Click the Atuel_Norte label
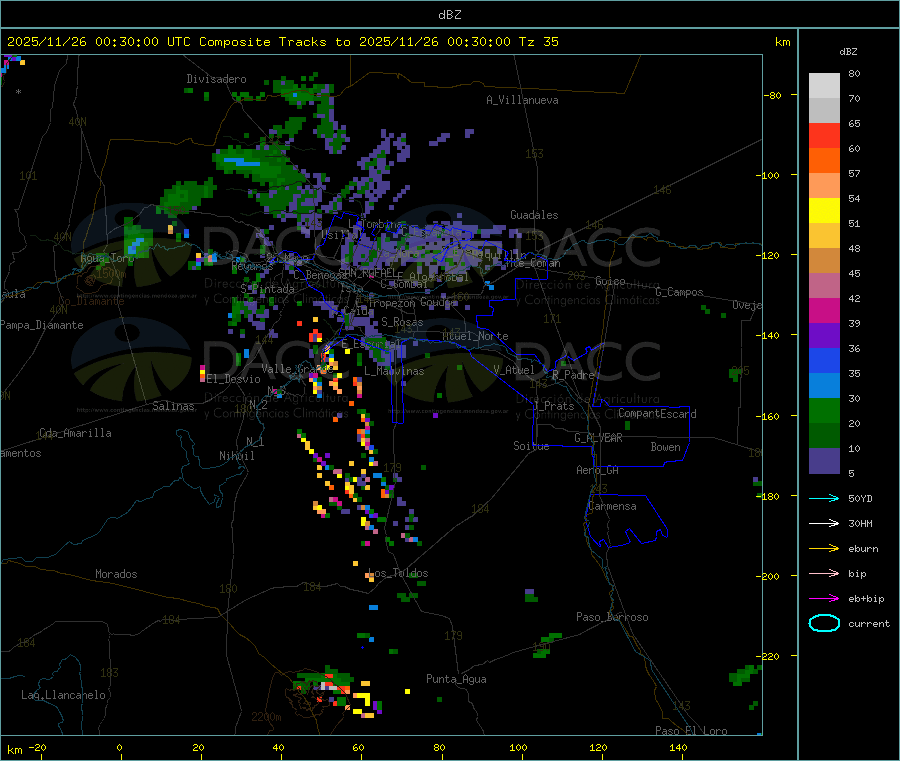The image size is (900, 761). point(475,336)
